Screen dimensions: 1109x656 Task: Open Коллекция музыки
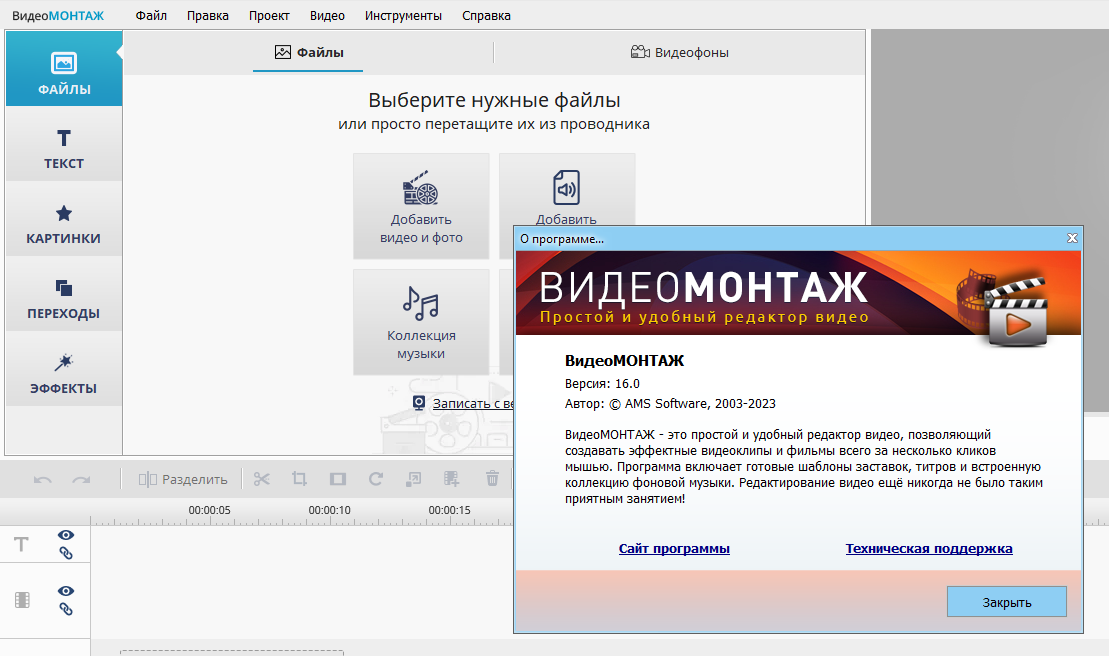click(421, 322)
